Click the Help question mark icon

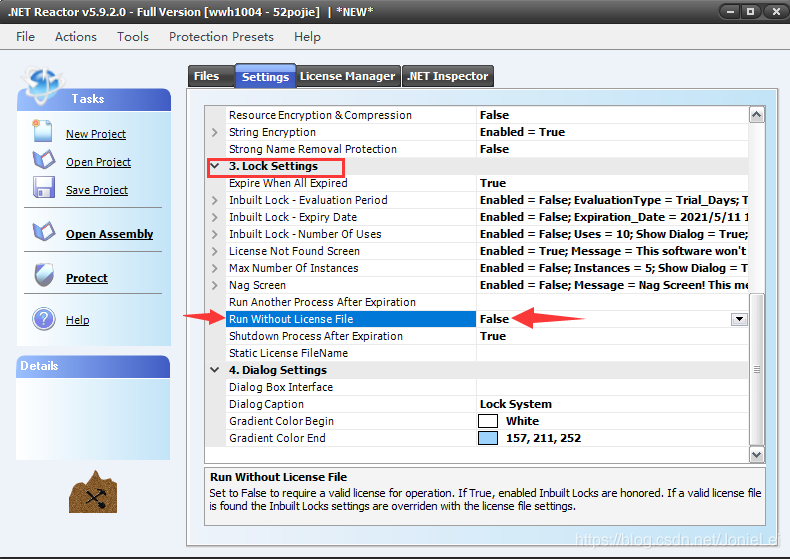pyautogui.click(x=44, y=319)
